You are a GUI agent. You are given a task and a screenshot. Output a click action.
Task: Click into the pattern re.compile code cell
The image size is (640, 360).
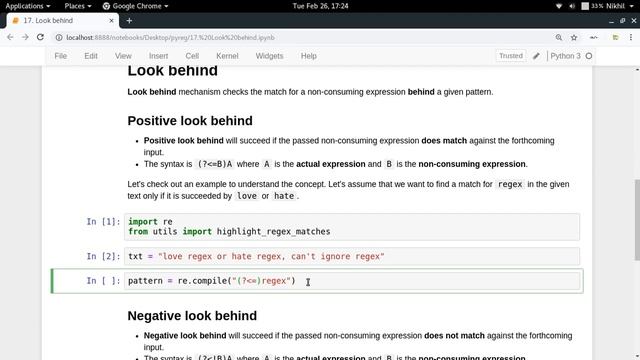pos(352,281)
